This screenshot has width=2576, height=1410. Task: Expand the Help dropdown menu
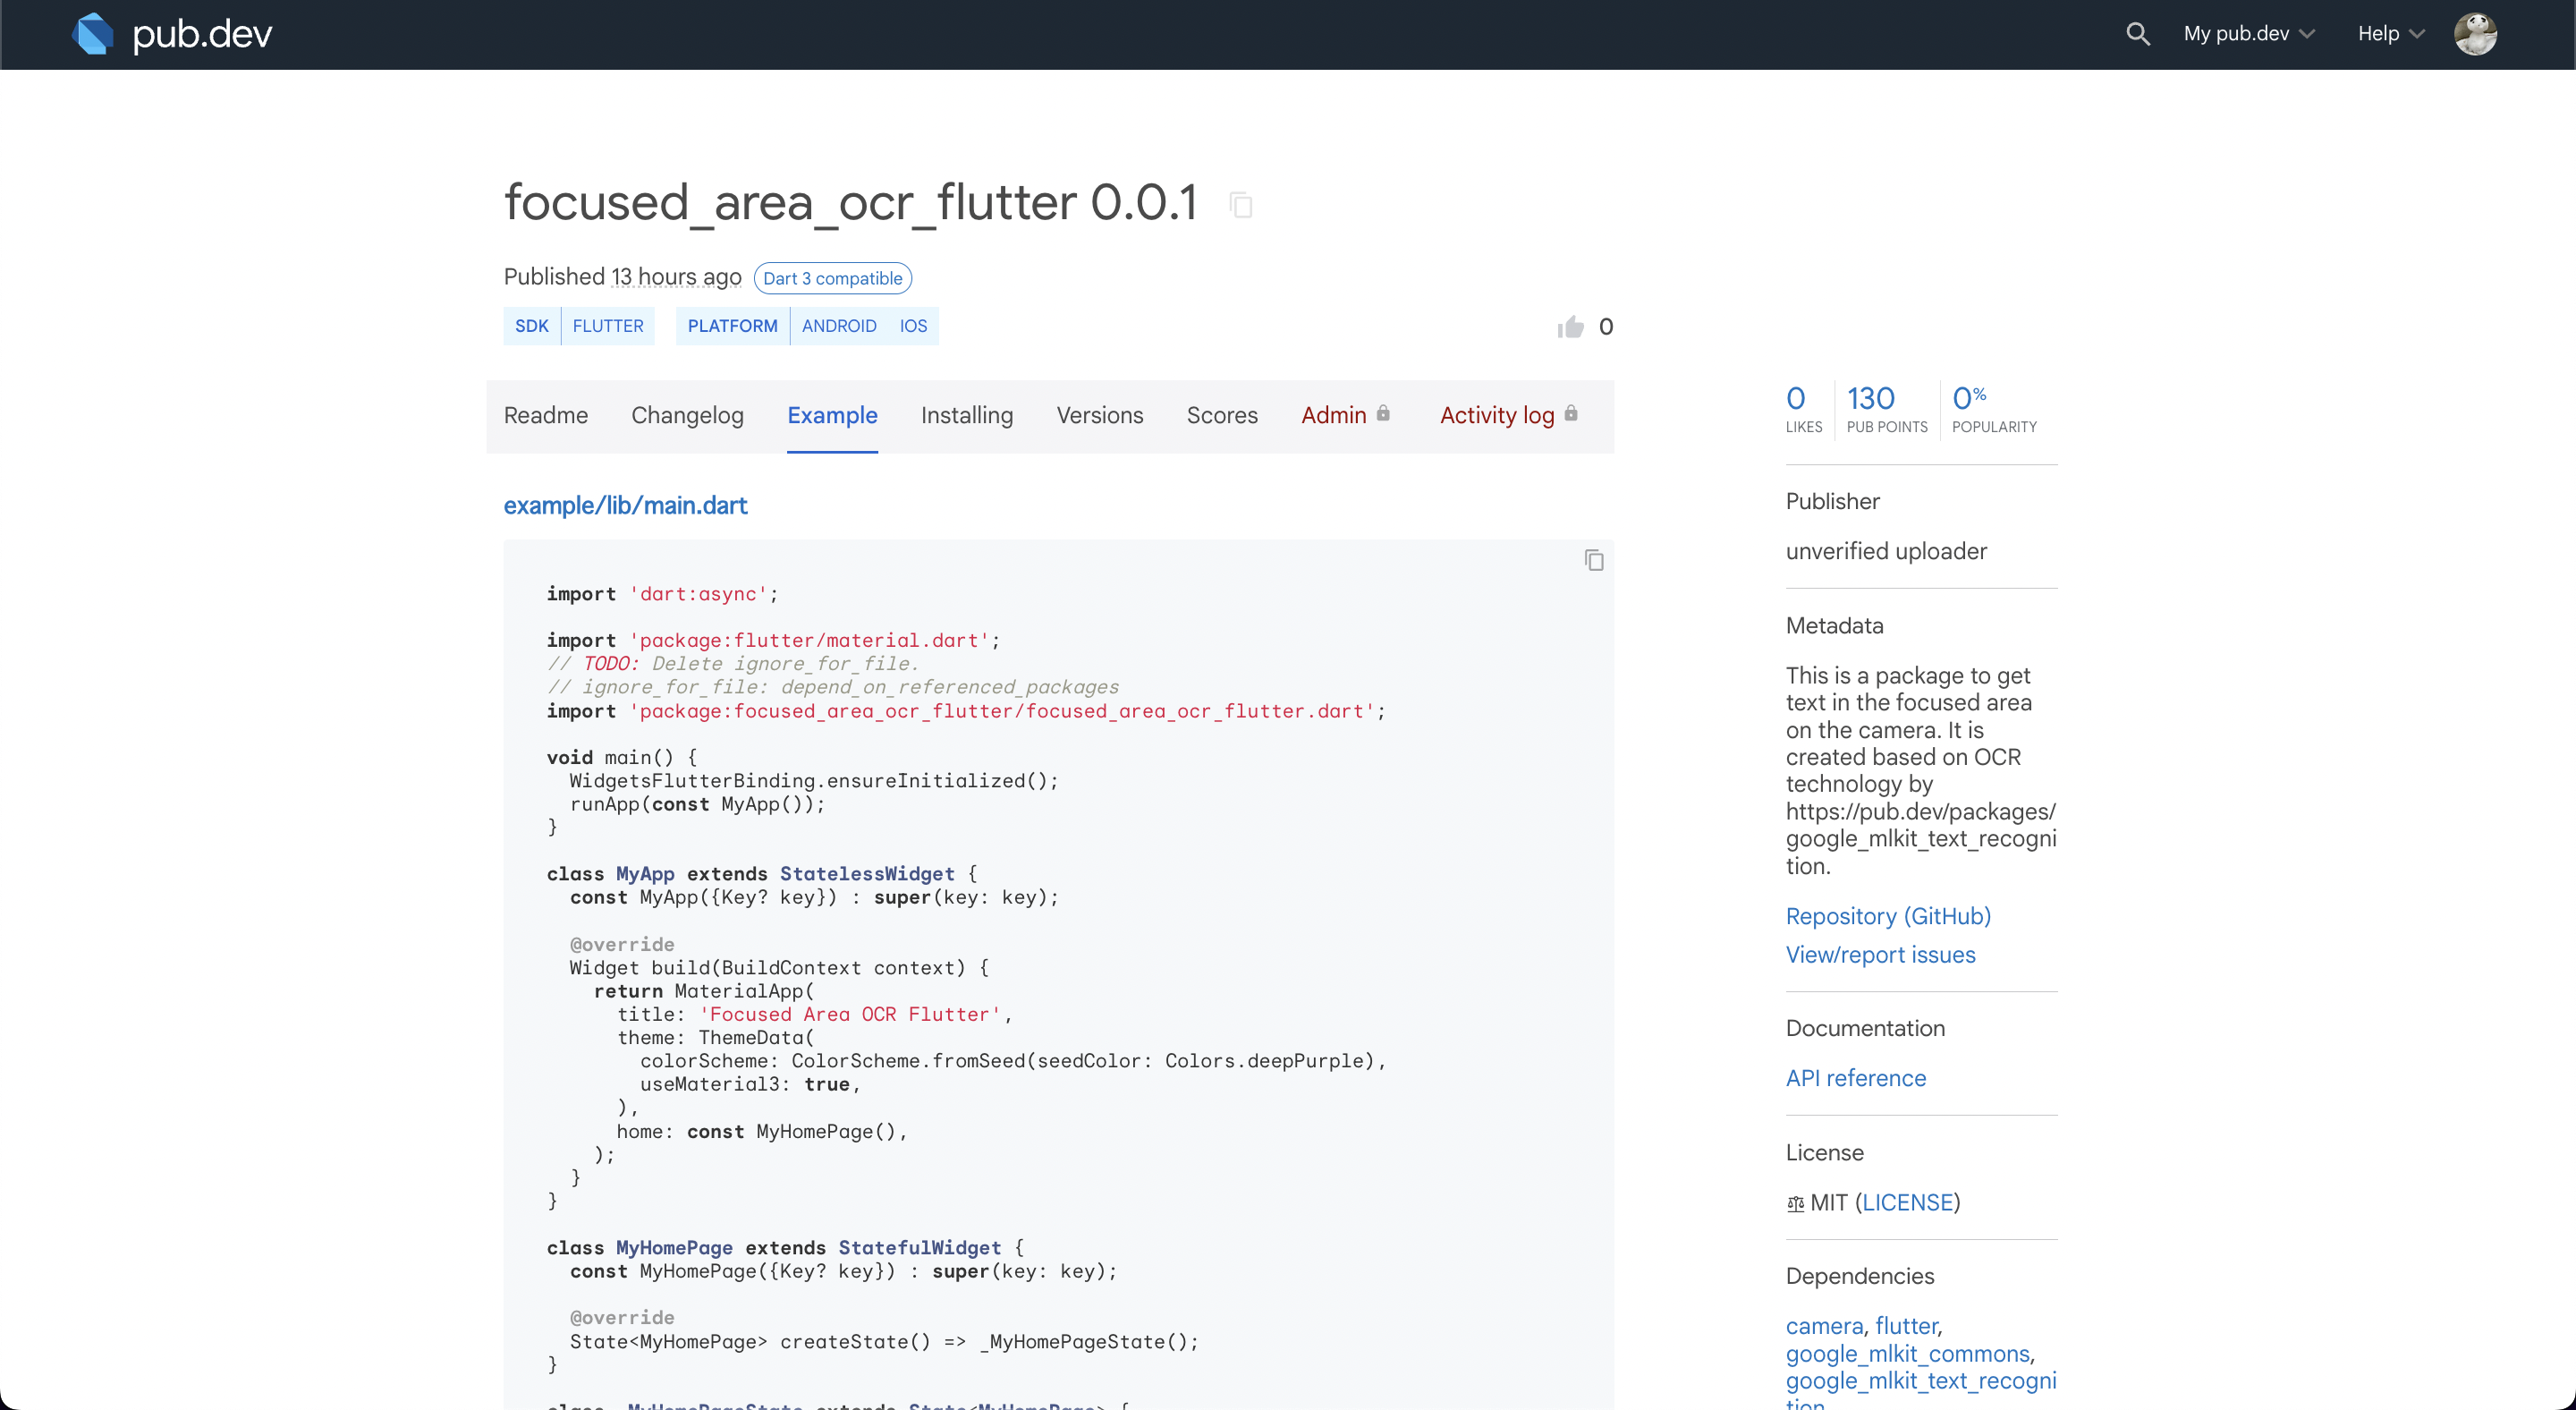pos(2391,34)
